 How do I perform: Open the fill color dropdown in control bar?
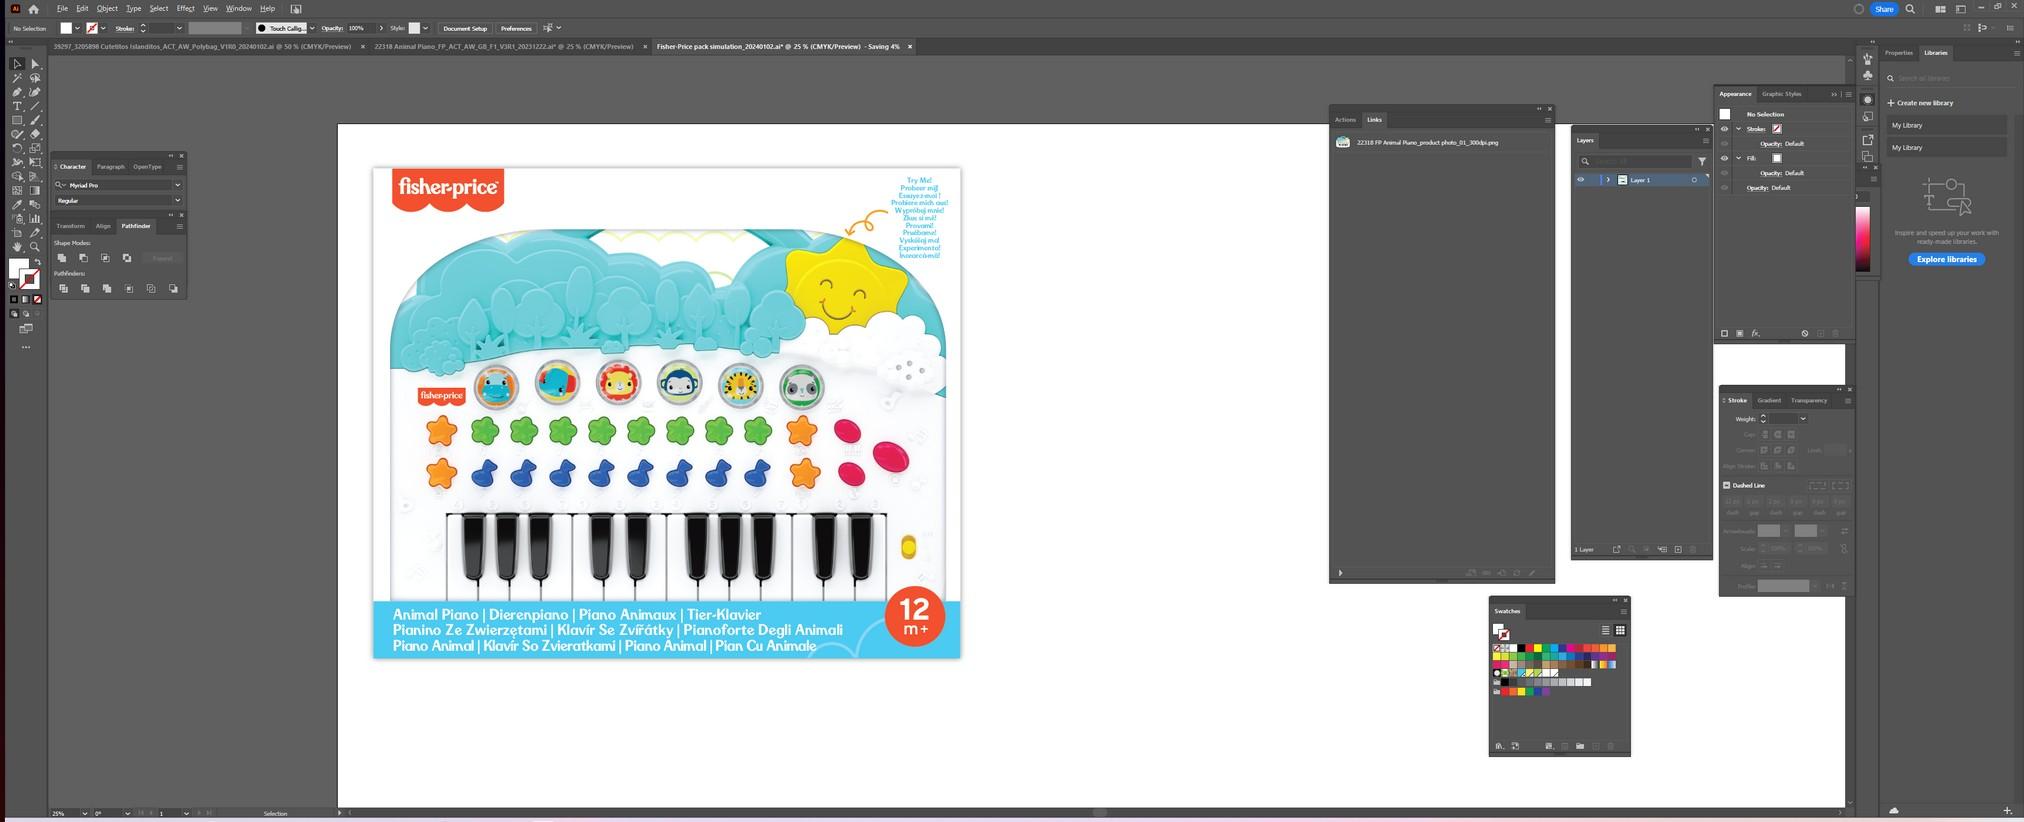point(77,28)
